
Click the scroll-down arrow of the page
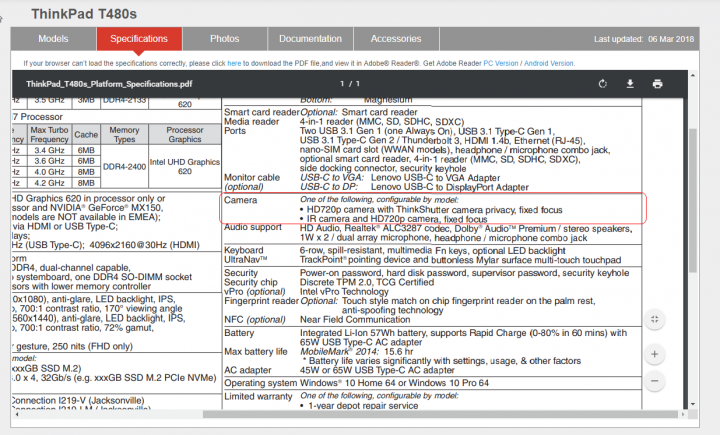pyautogui.click(x=692, y=404)
